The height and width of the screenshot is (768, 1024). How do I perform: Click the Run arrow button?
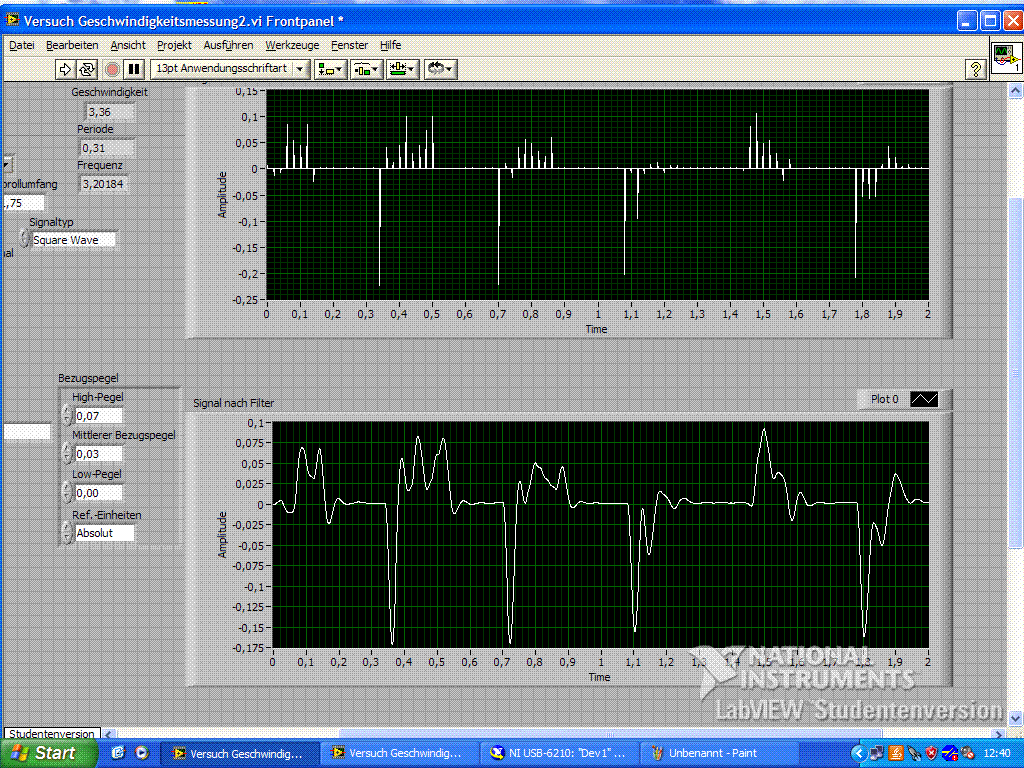(x=65, y=69)
